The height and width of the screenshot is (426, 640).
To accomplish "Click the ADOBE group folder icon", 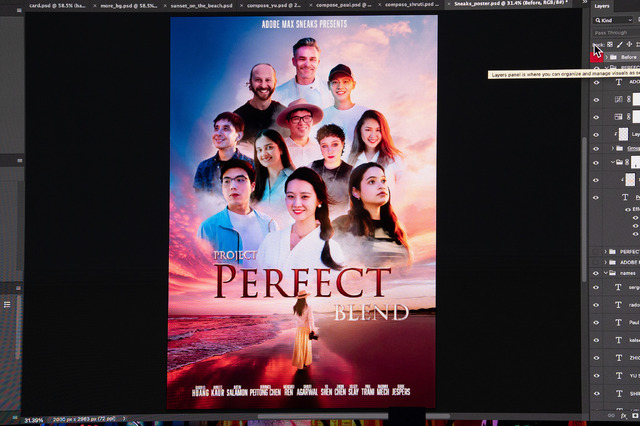I will pyautogui.click(x=613, y=262).
